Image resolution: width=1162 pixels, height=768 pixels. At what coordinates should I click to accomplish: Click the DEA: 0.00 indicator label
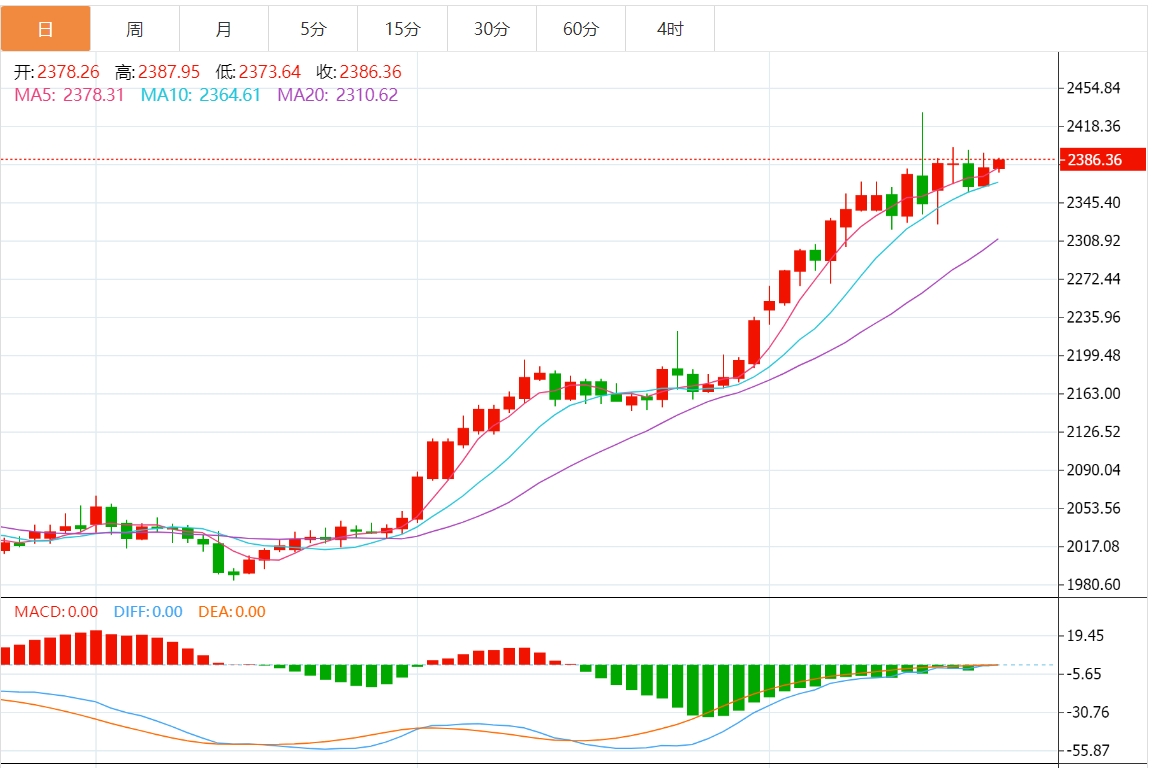pyautogui.click(x=232, y=612)
